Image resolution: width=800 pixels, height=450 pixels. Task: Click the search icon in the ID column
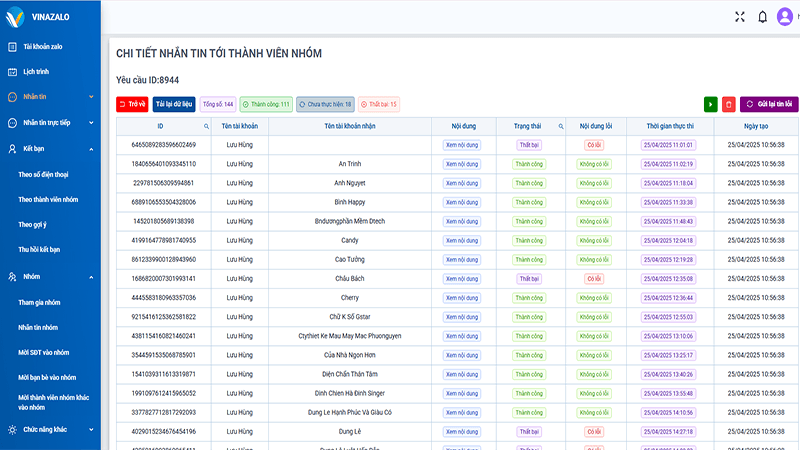tap(207, 126)
